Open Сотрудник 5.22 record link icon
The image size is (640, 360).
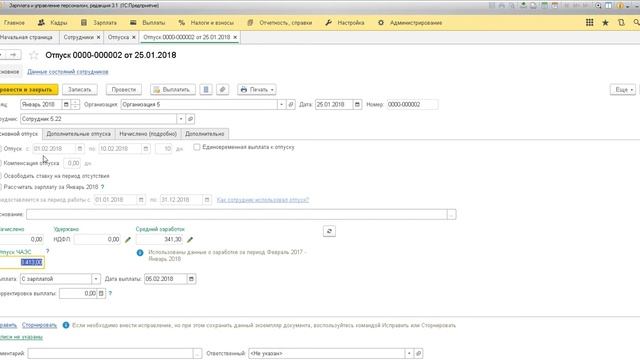[190, 119]
